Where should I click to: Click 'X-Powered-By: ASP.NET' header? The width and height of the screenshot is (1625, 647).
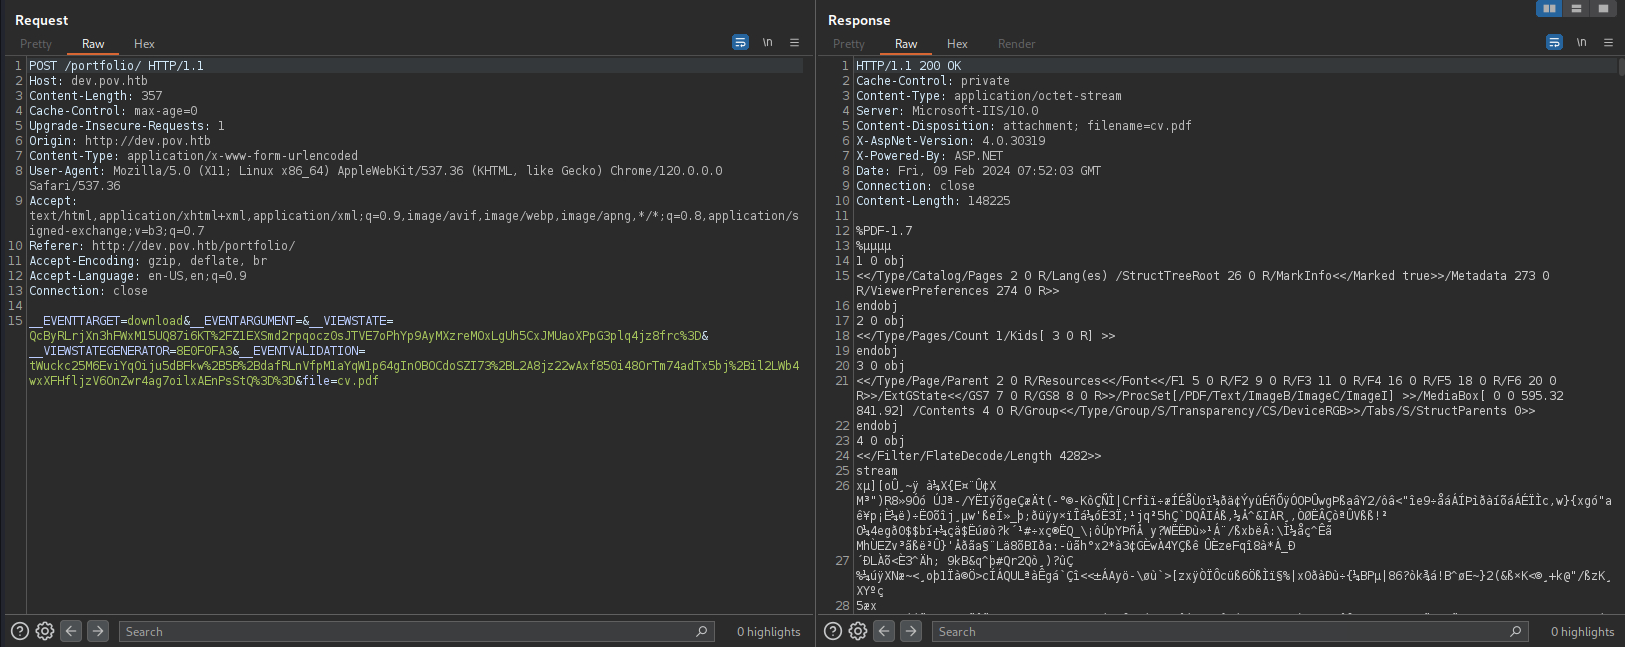click(x=929, y=156)
